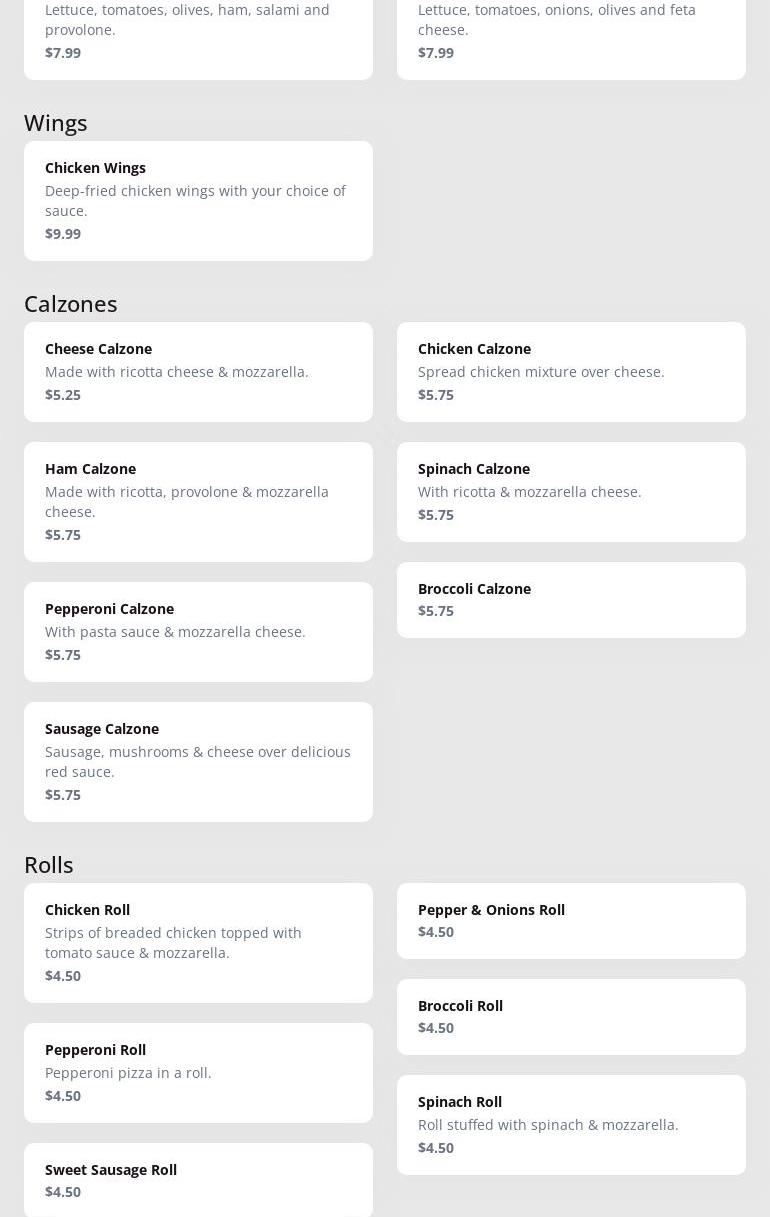Click the Sweet Sausage Roll card
The image size is (770, 1217).
pos(198,1180)
